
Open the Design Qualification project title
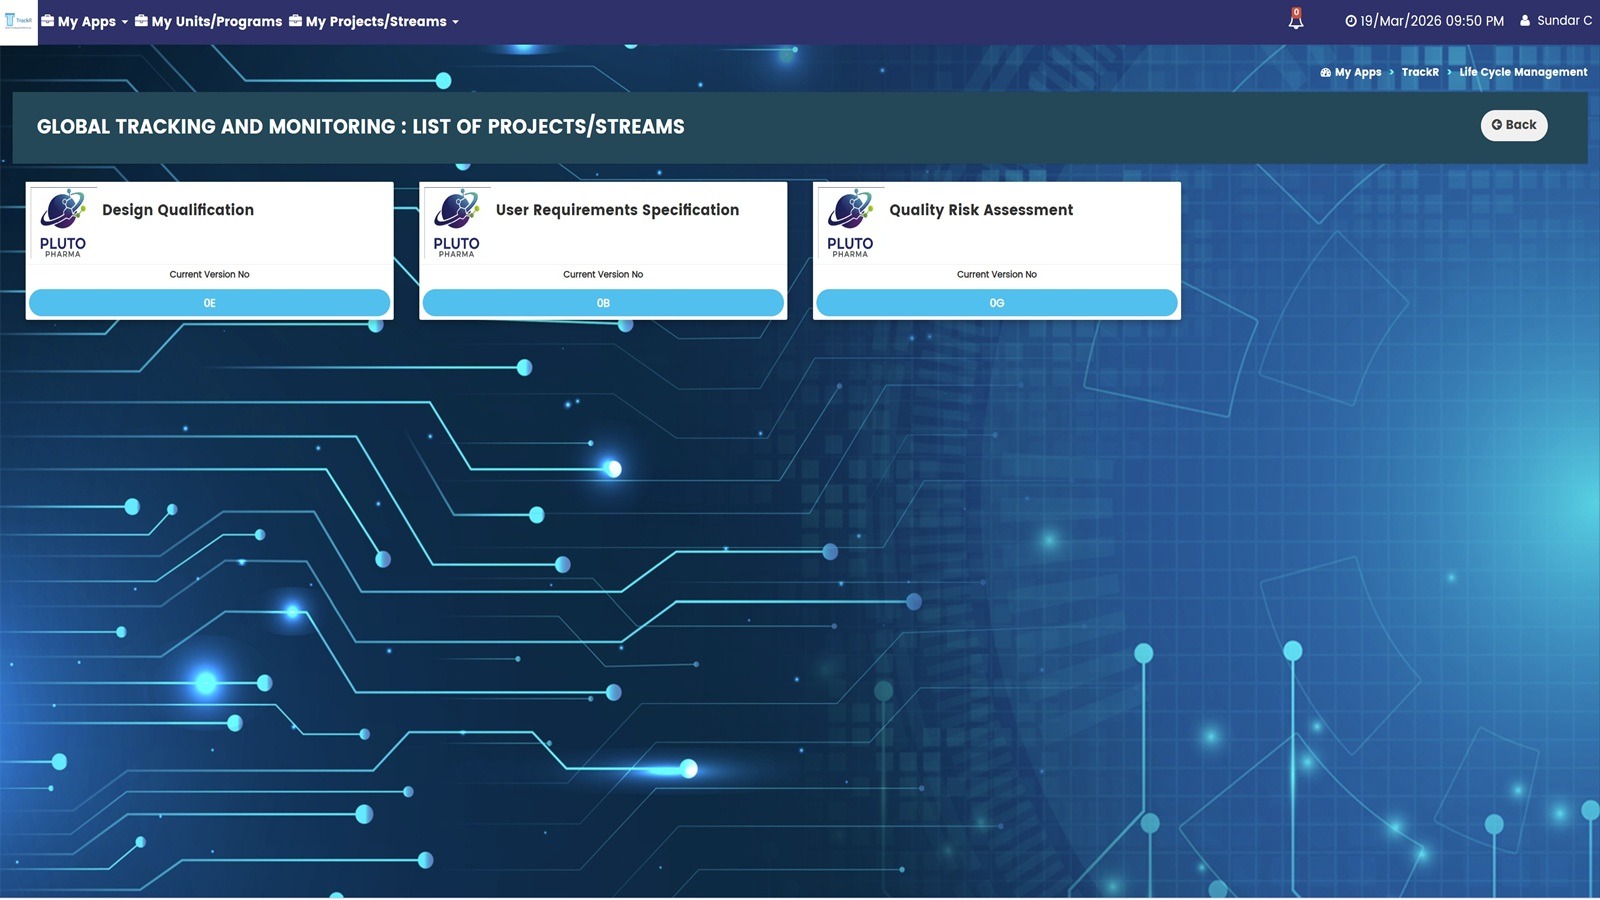tap(178, 210)
